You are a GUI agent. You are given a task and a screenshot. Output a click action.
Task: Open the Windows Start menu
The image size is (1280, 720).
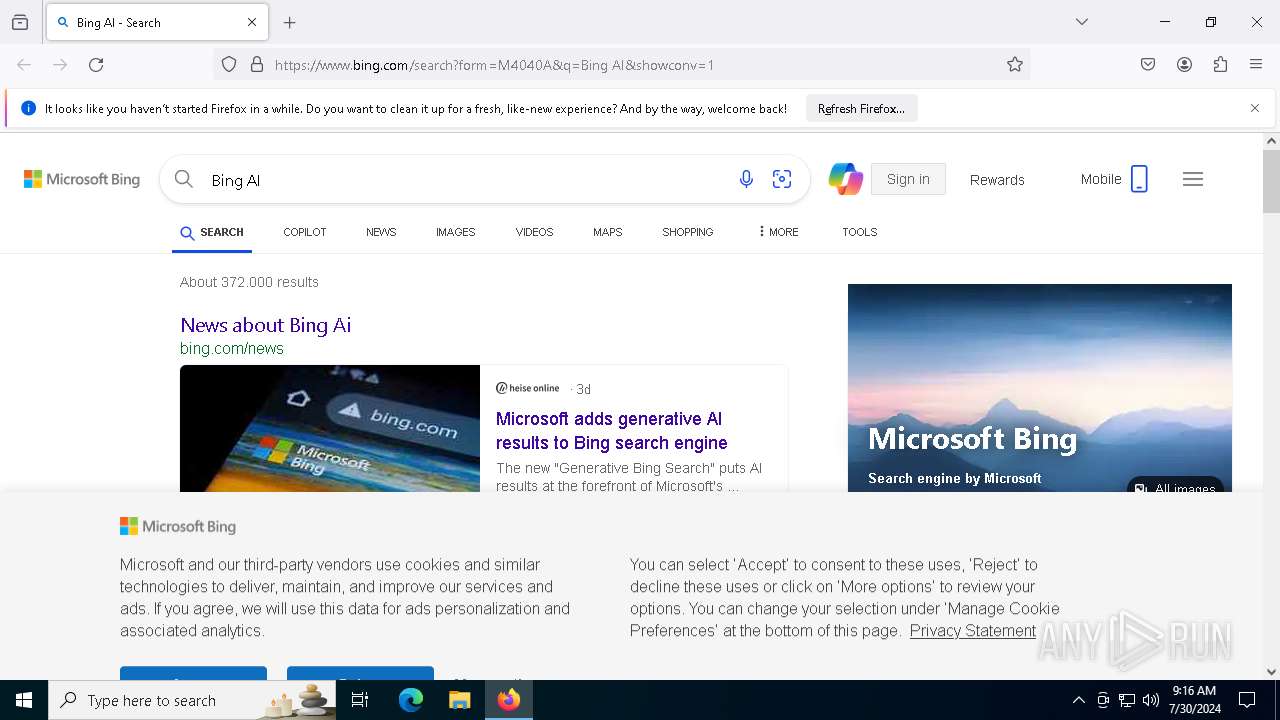(x=24, y=700)
